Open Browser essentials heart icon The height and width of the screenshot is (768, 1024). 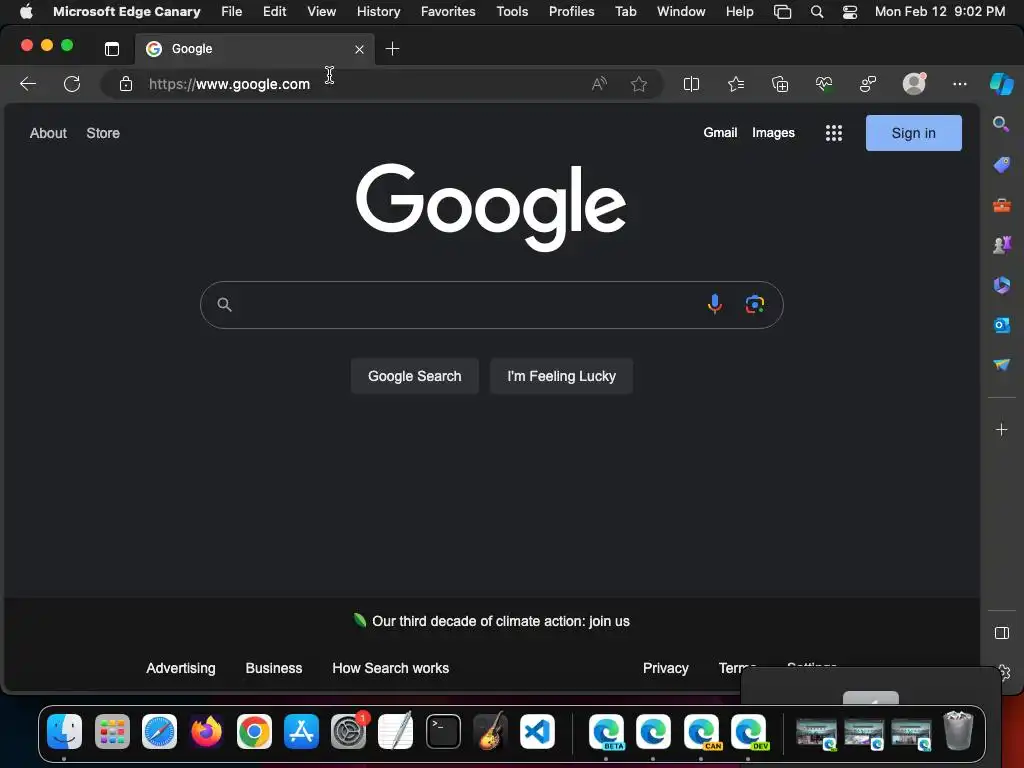coord(824,84)
